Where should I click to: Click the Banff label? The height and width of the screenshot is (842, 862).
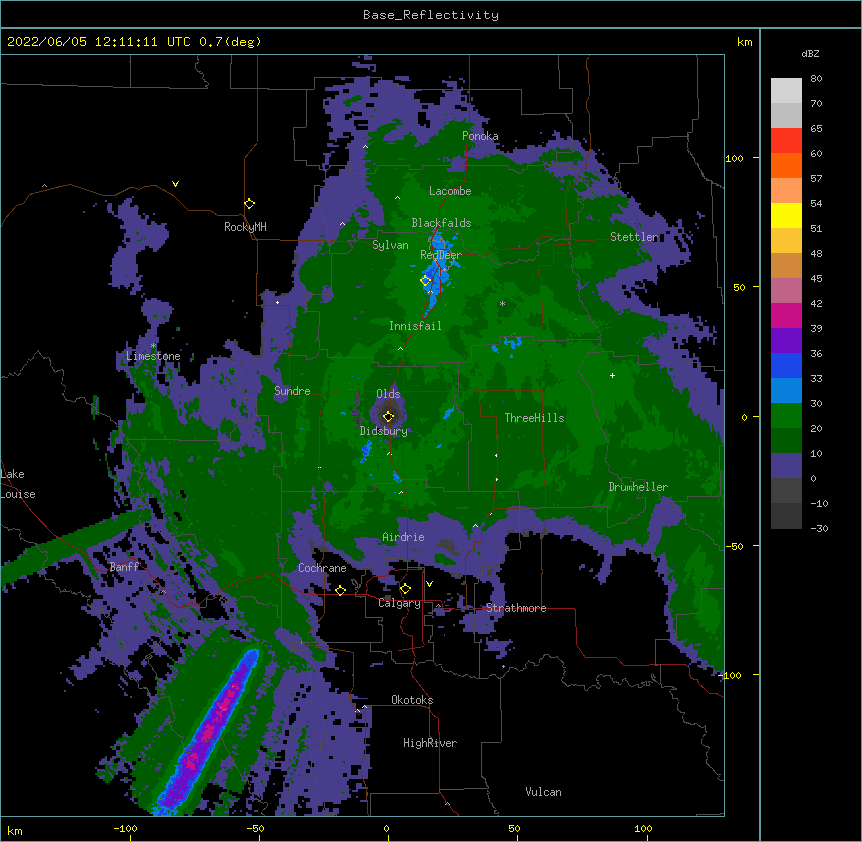[x=125, y=567]
